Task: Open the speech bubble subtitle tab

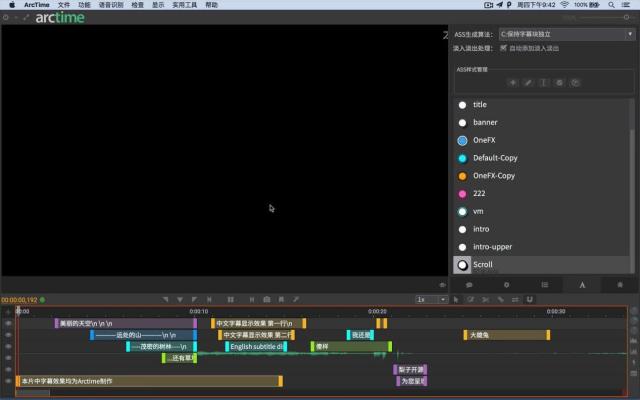Action: coord(469,285)
